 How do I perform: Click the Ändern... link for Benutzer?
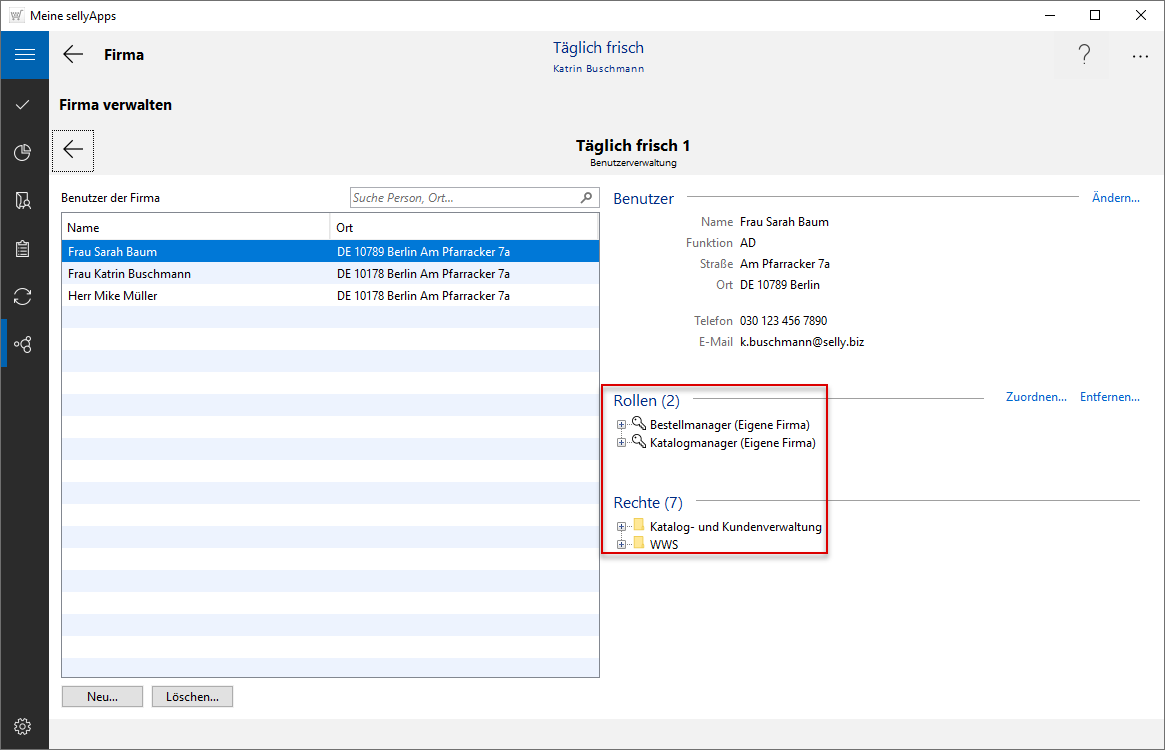(1115, 198)
